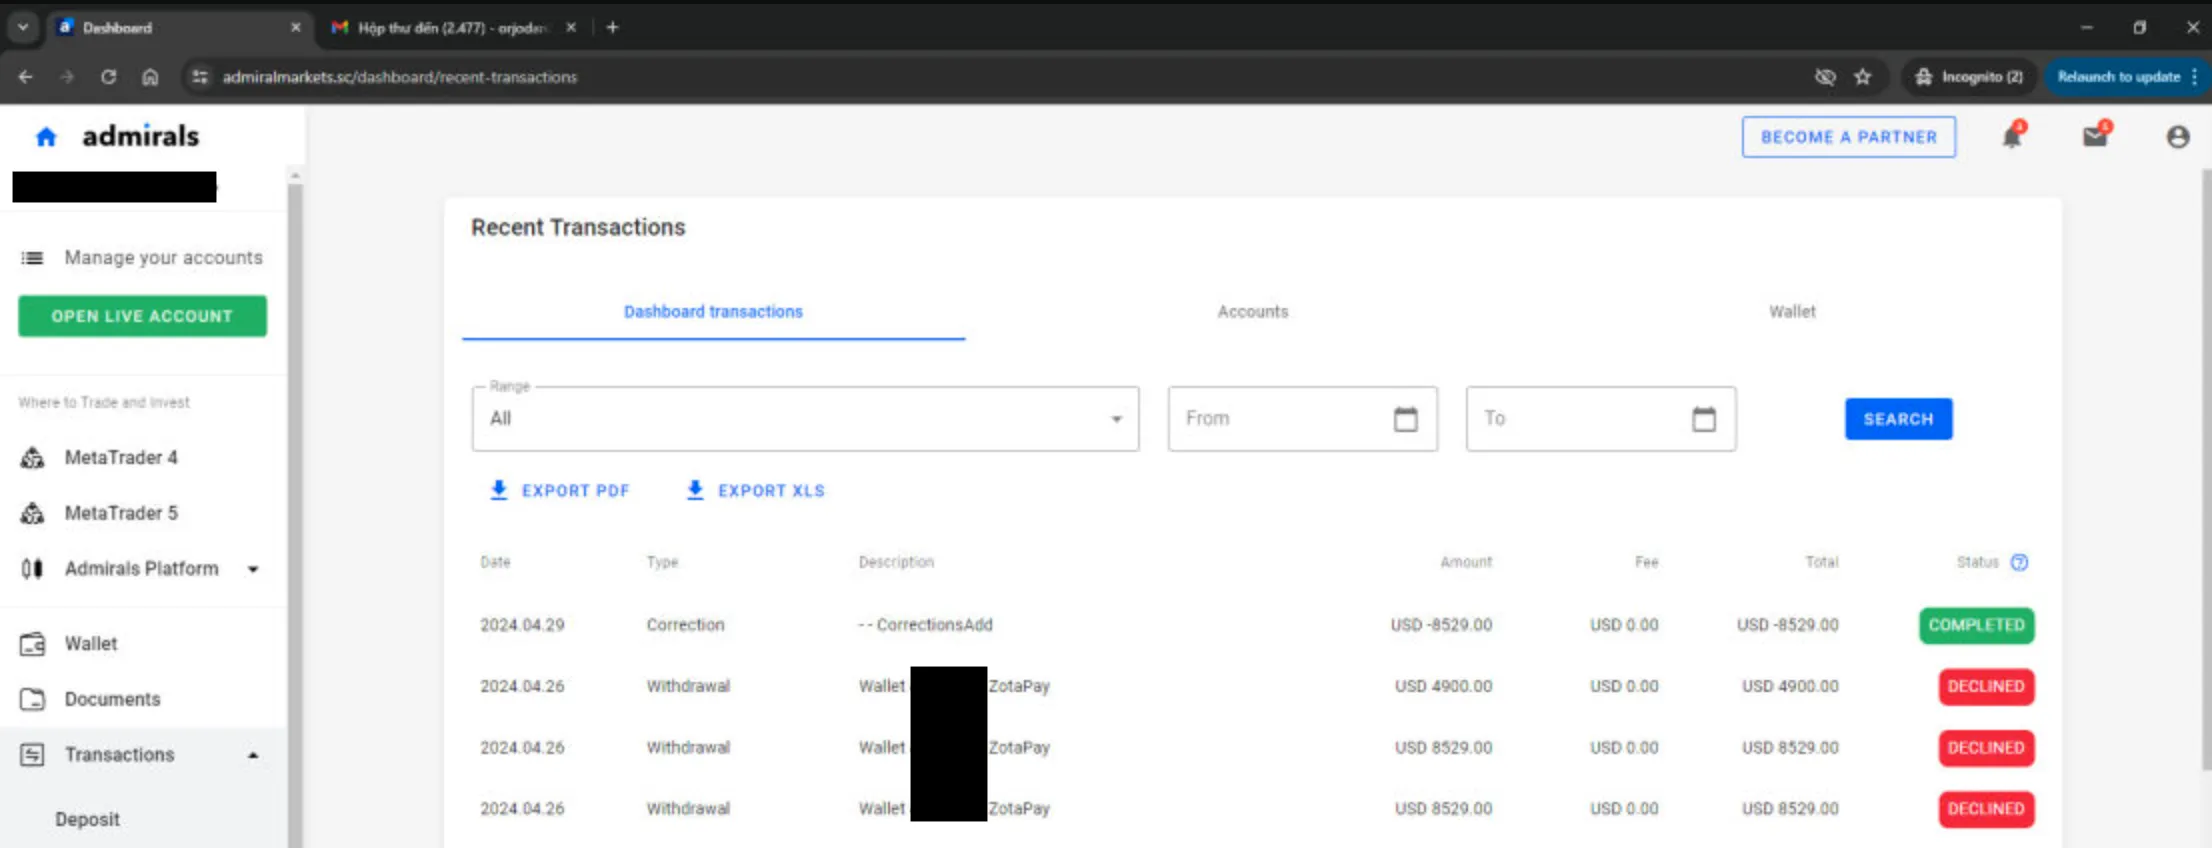2212x848 pixels.
Task: Open the user profile icon
Action: 2178,137
